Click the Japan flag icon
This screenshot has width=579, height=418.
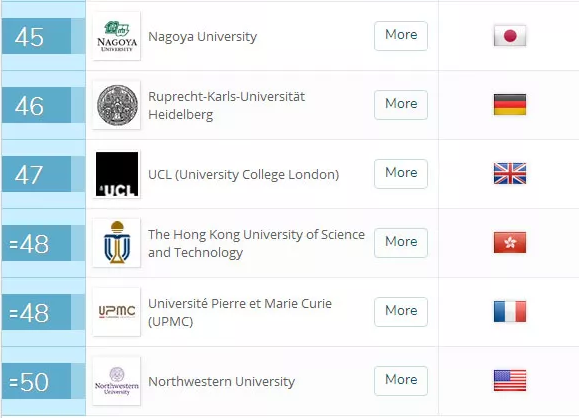pyautogui.click(x=510, y=36)
